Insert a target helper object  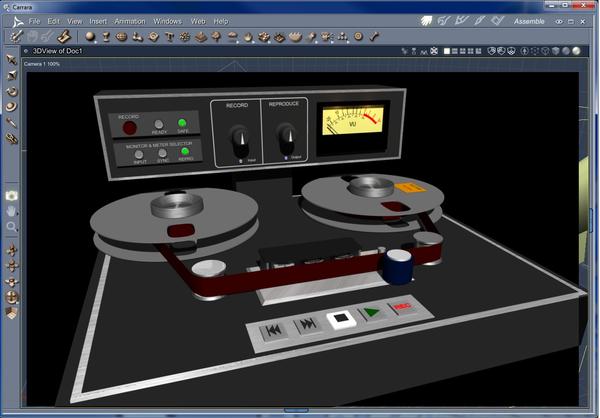[358, 36]
